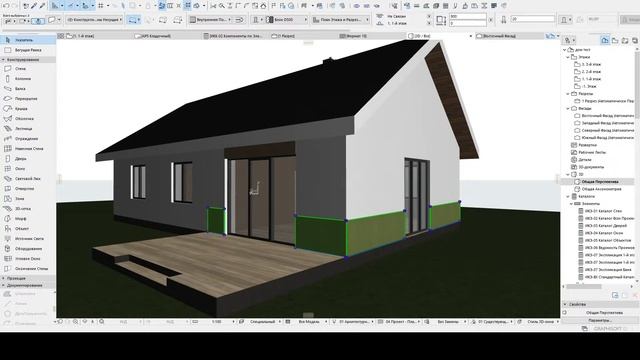Viewport: 640px width, 360px height.
Task: Select the Морф (Morph) tool
Action: 28,218
